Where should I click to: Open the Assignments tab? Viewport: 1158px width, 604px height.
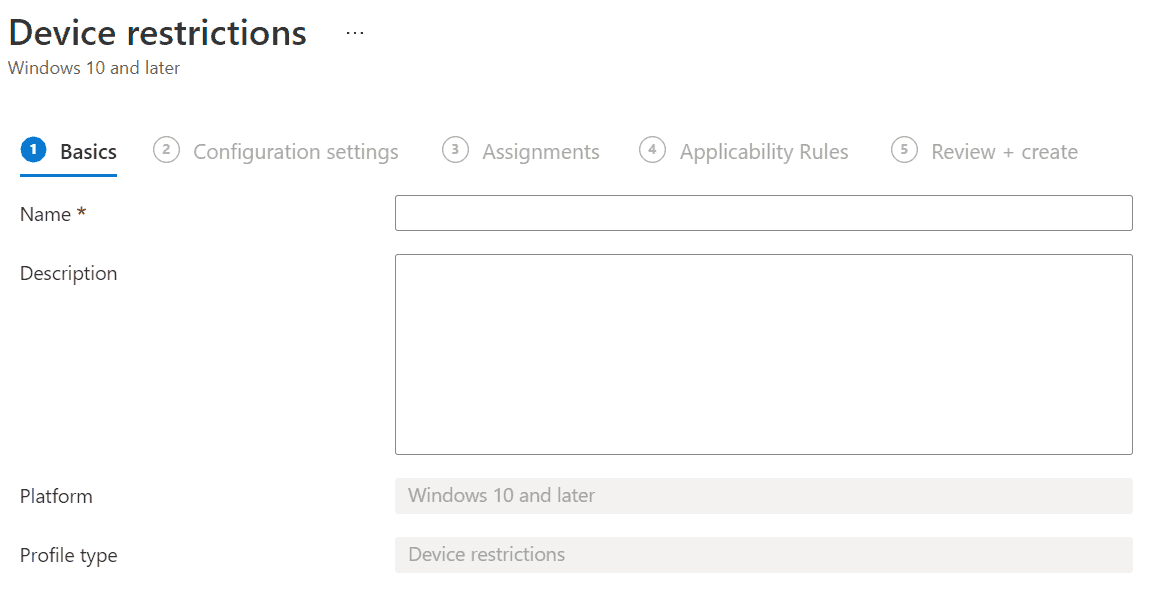540,151
